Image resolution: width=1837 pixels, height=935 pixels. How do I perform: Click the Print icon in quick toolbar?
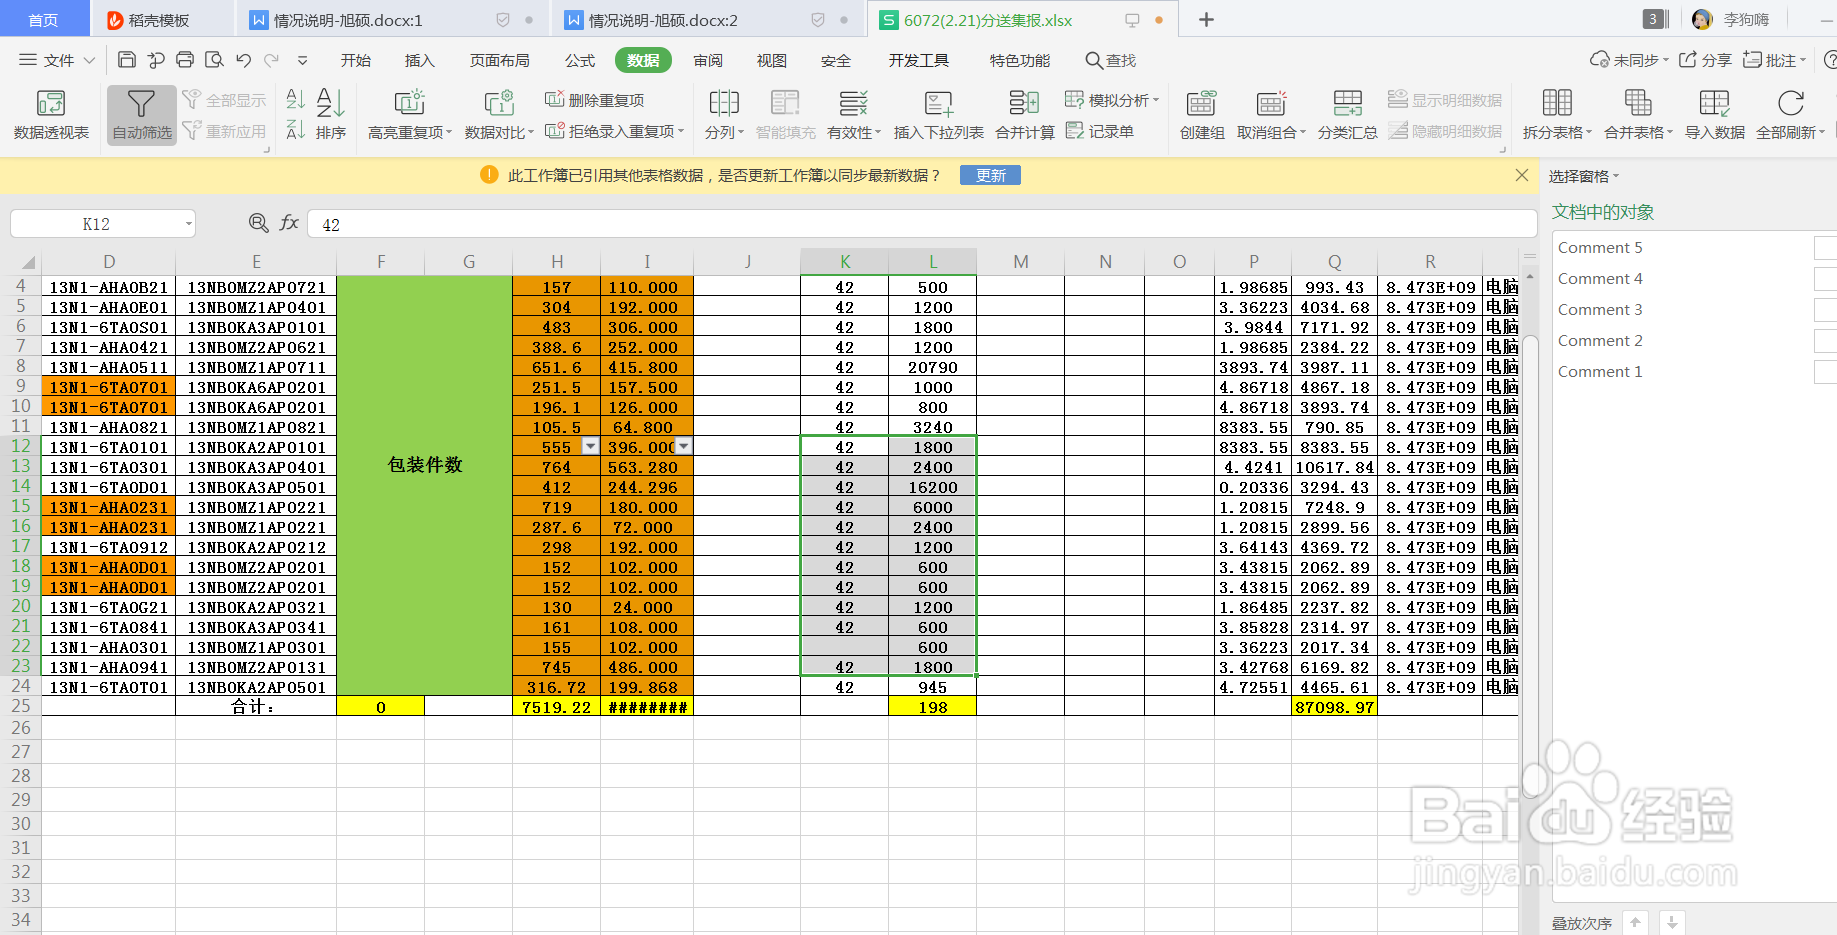pyautogui.click(x=185, y=60)
